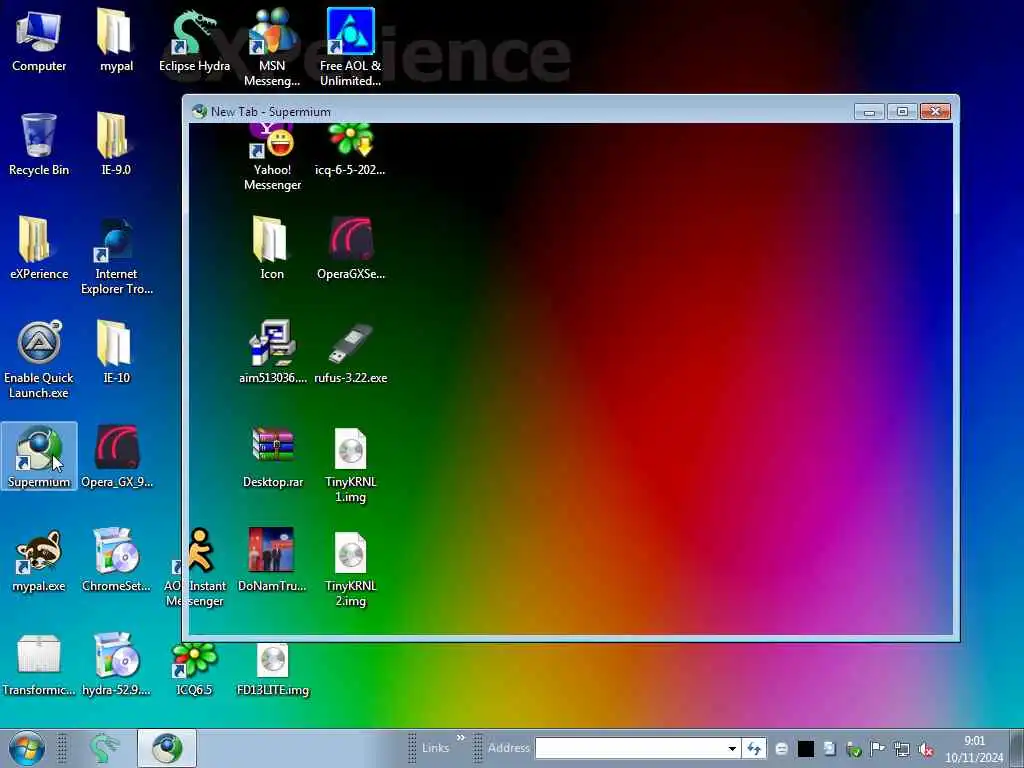Select the Supermium desktop shortcut
The width and height of the screenshot is (1024, 768).
click(x=39, y=456)
